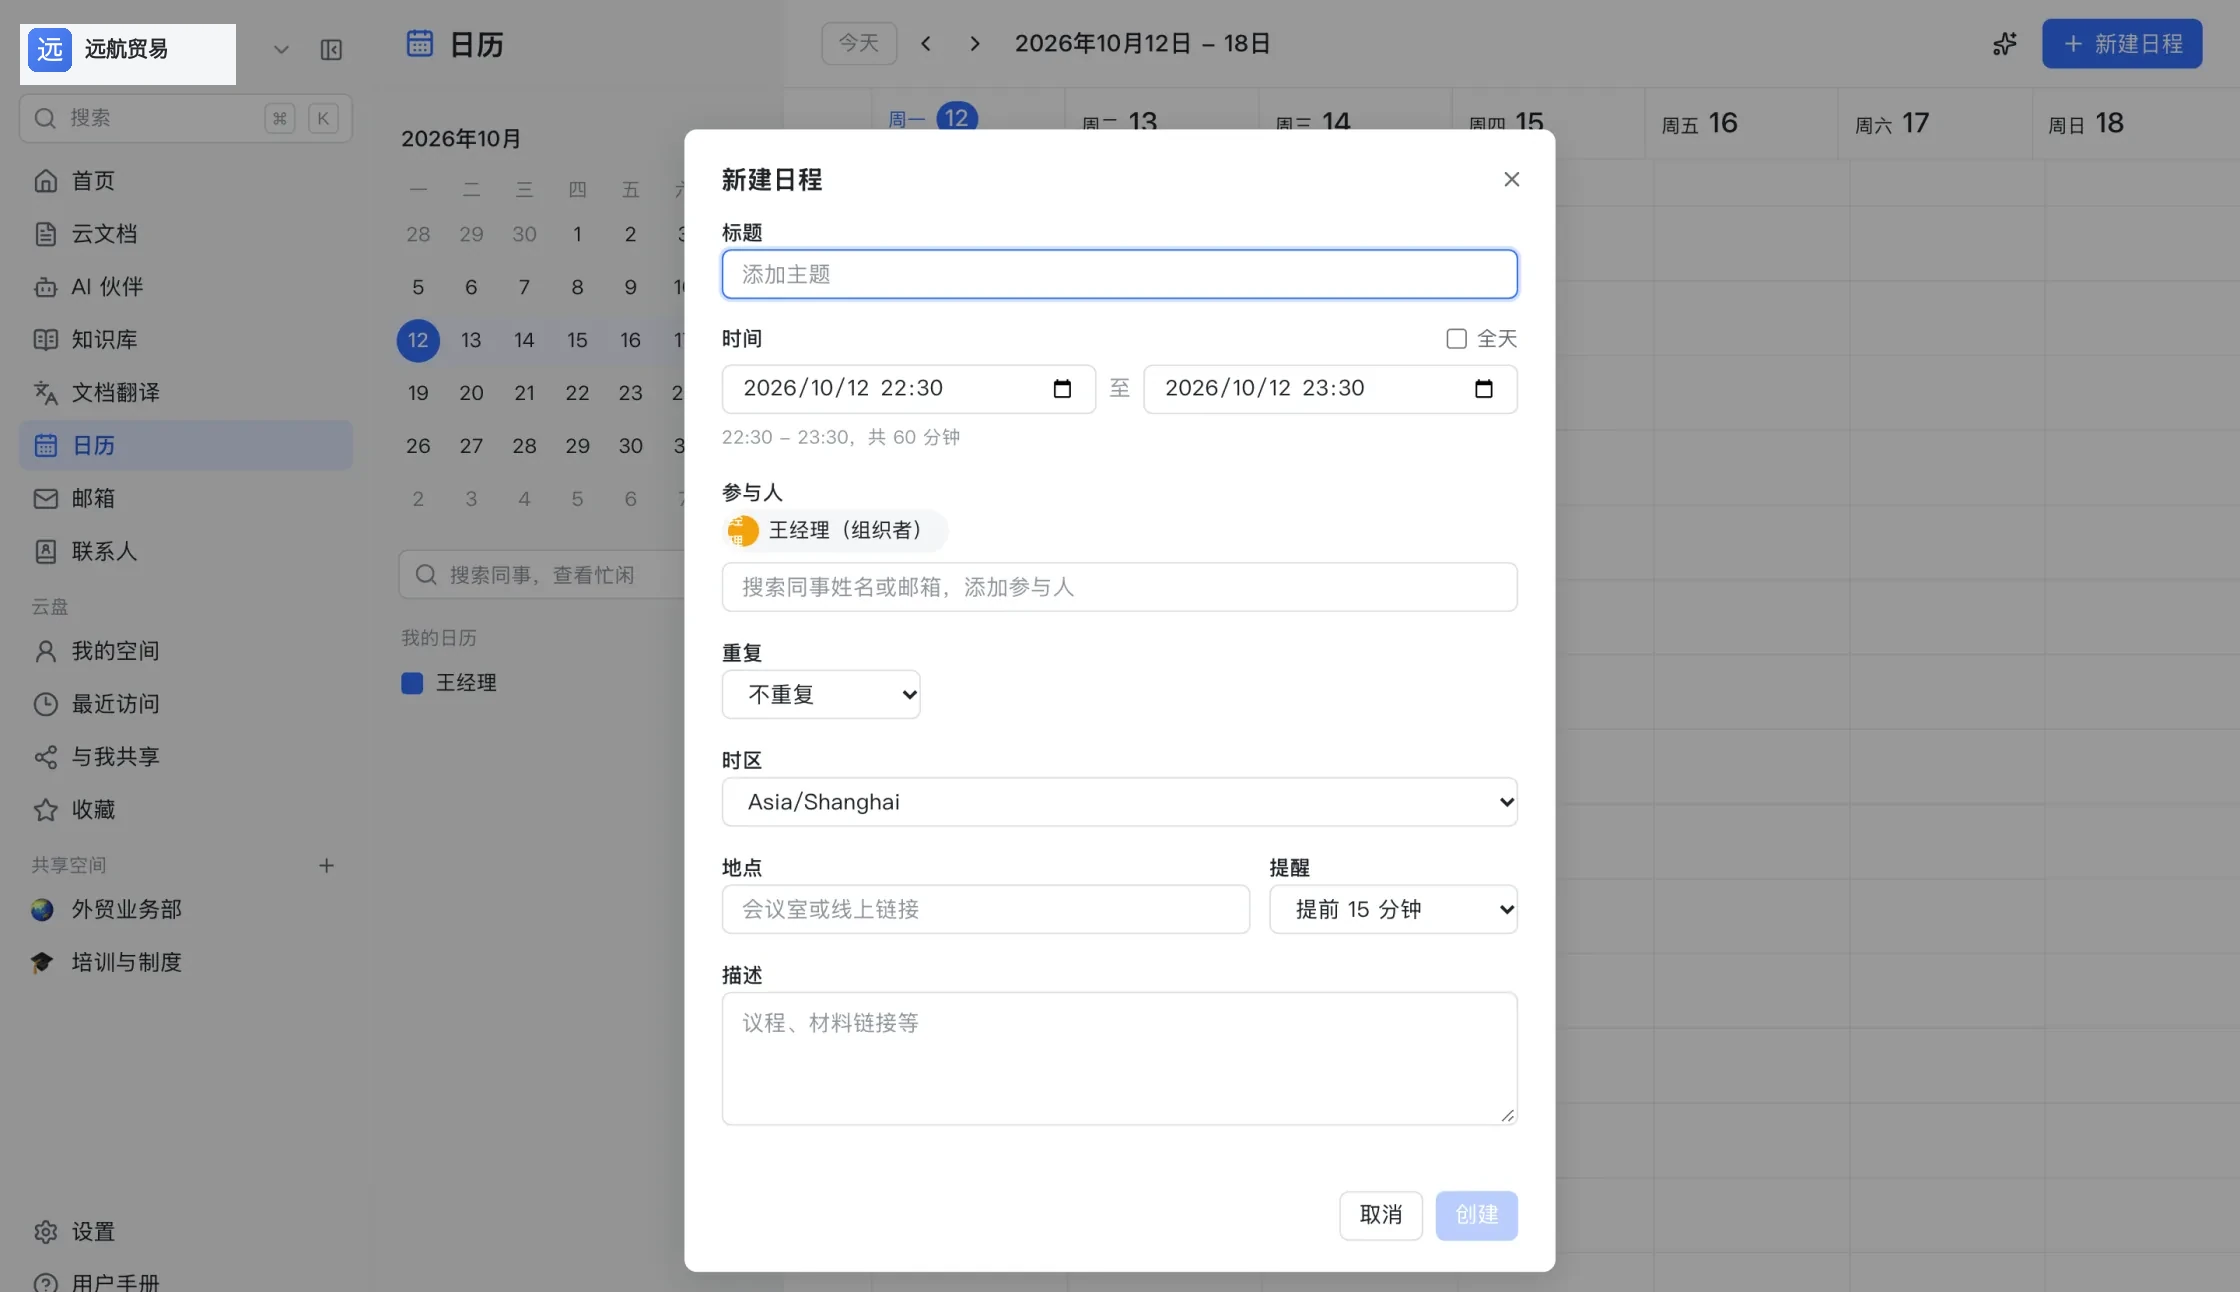Toggle the 全天 checkbox
The image size is (2240, 1292).
tap(1457, 339)
